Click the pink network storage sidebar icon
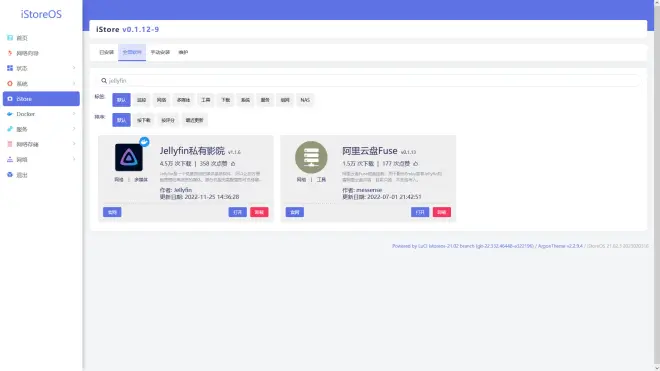 [x=10, y=144]
